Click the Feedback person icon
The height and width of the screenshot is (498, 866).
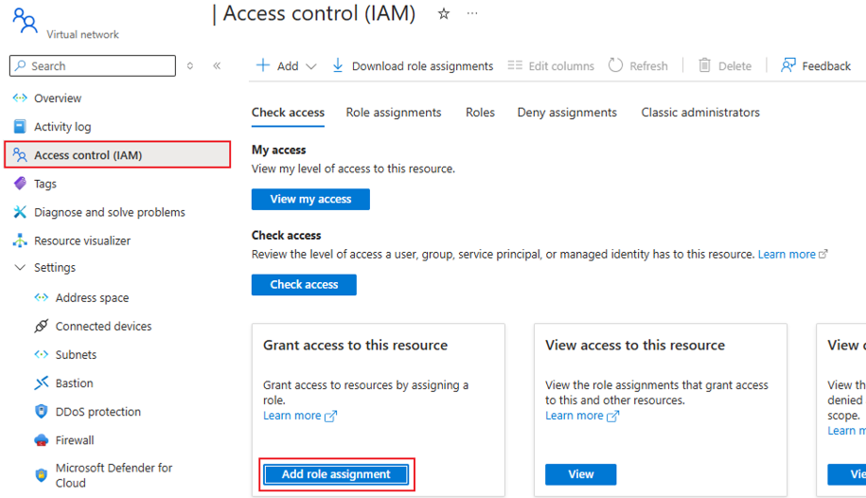(788, 66)
